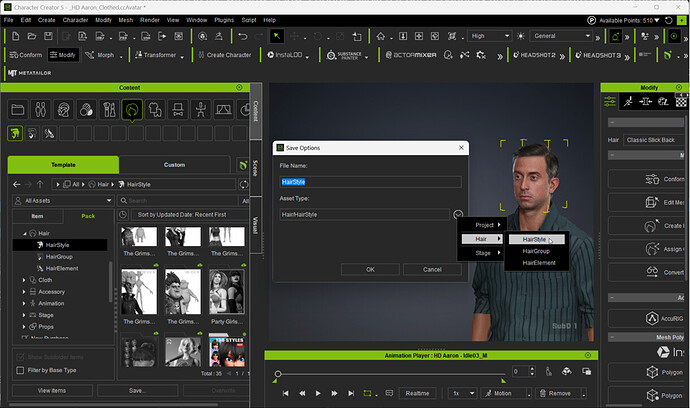Open the All Assets dropdown

pos(63,201)
